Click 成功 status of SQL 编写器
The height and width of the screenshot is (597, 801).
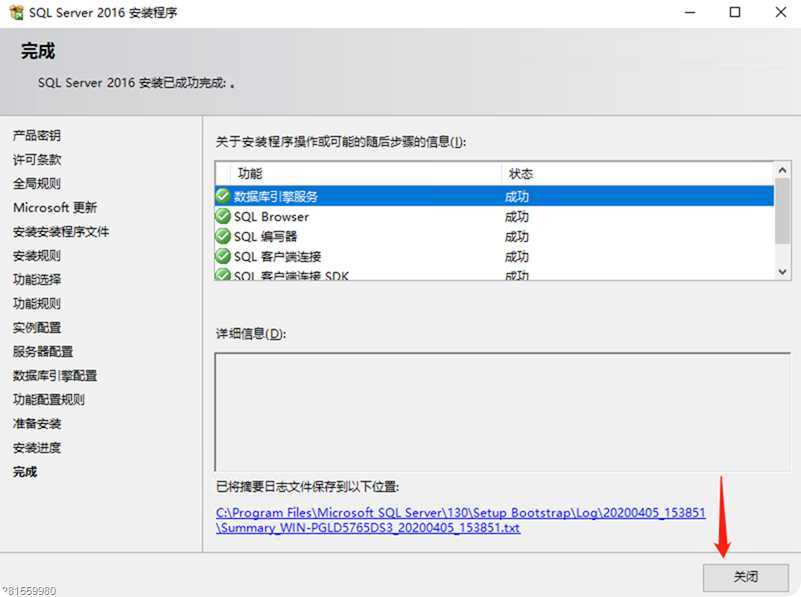click(x=516, y=236)
